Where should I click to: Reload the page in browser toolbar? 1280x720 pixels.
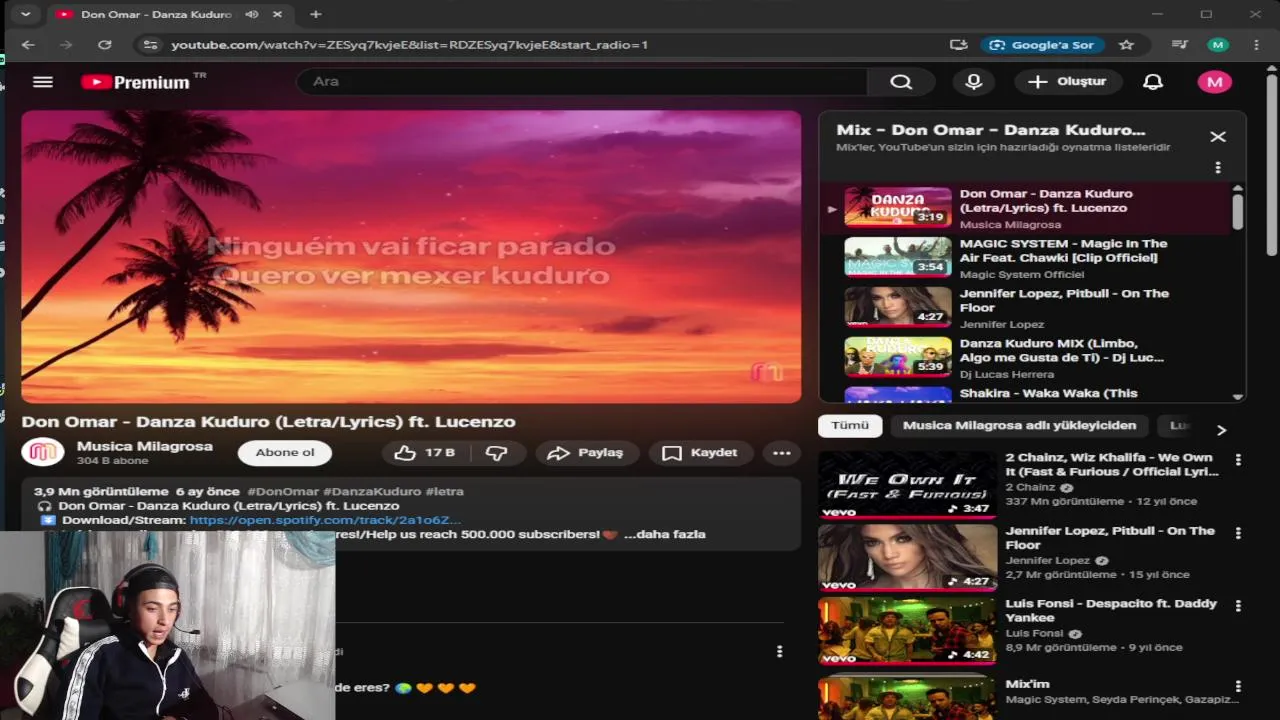pyautogui.click(x=104, y=45)
